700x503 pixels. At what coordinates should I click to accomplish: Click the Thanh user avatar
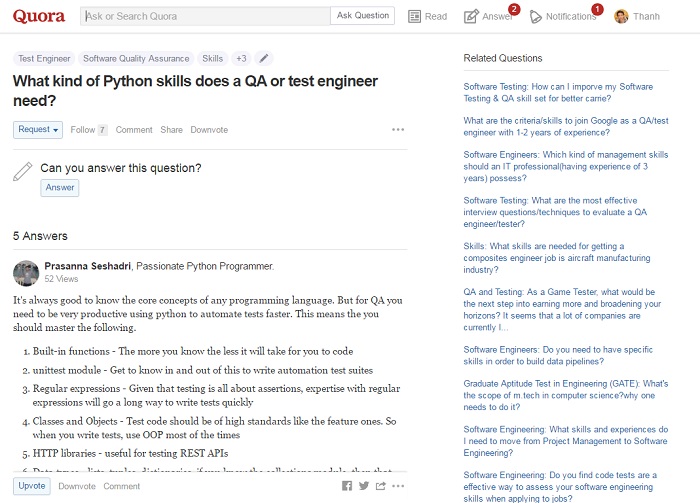pyautogui.click(x=621, y=17)
